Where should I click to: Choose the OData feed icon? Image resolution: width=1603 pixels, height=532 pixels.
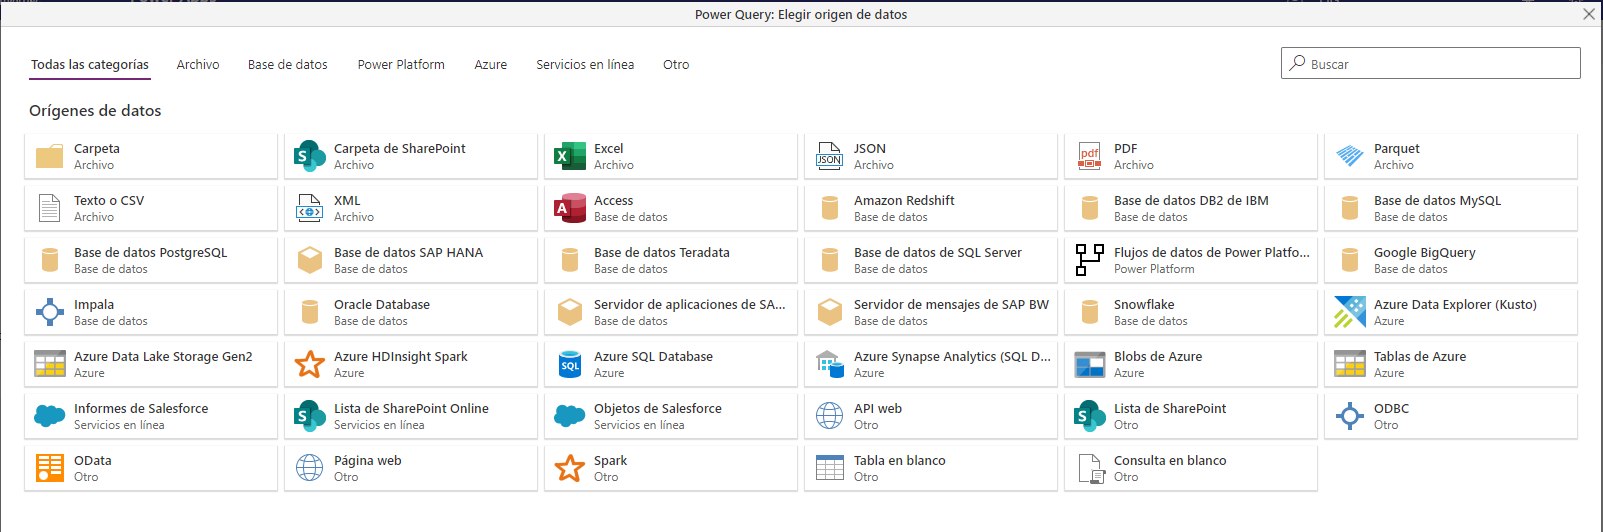[x=50, y=468]
